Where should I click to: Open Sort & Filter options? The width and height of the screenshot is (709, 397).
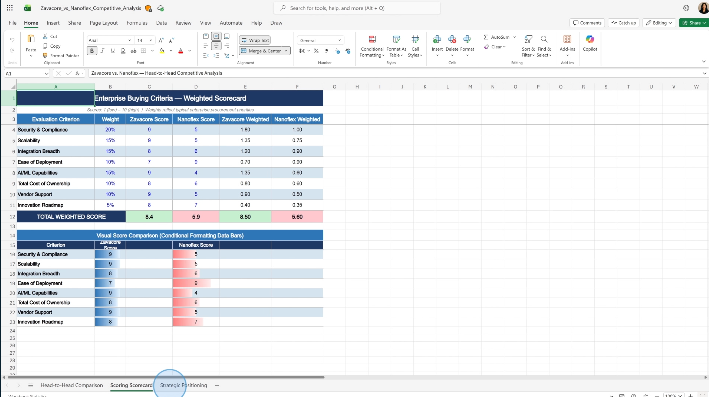coord(528,46)
